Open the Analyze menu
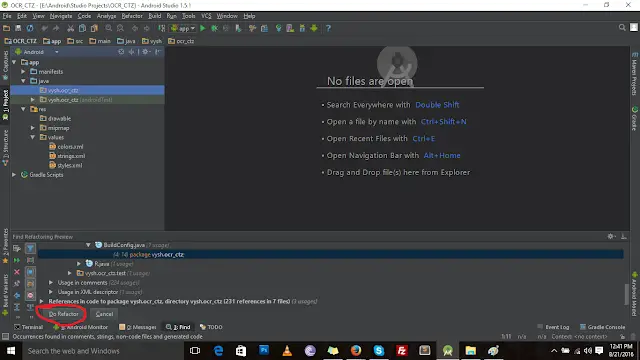The height and width of the screenshot is (360, 640). (x=107, y=16)
